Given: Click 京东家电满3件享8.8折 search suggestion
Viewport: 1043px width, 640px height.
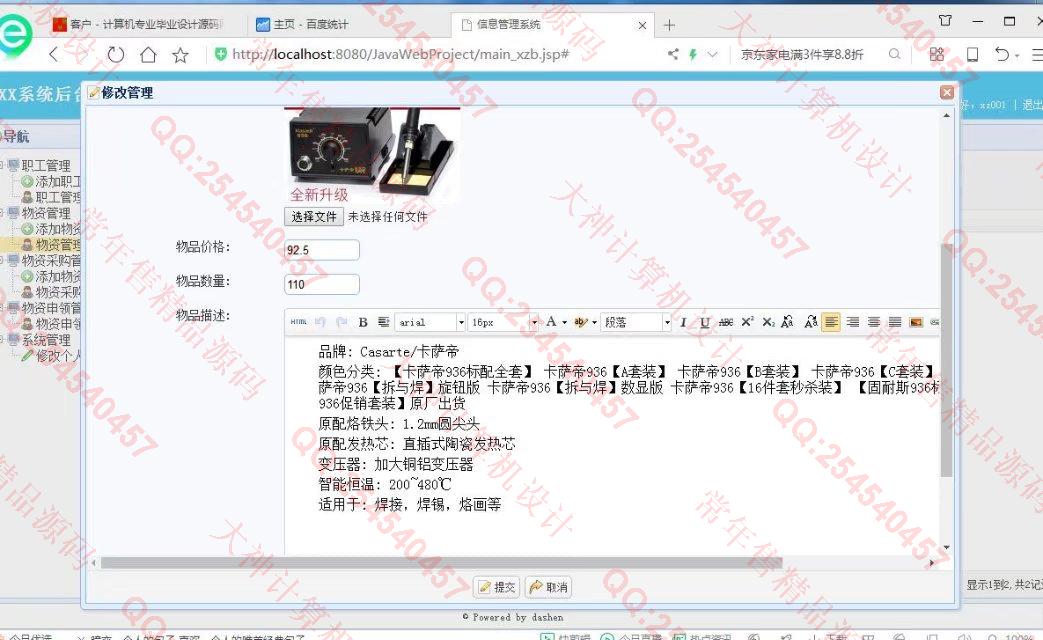Looking at the screenshot, I should coord(802,55).
